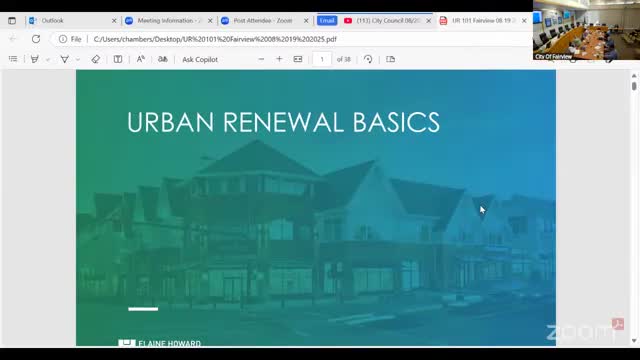640x360 pixels.
Task: Click the address bar file path
Action: [x=215, y=39]
